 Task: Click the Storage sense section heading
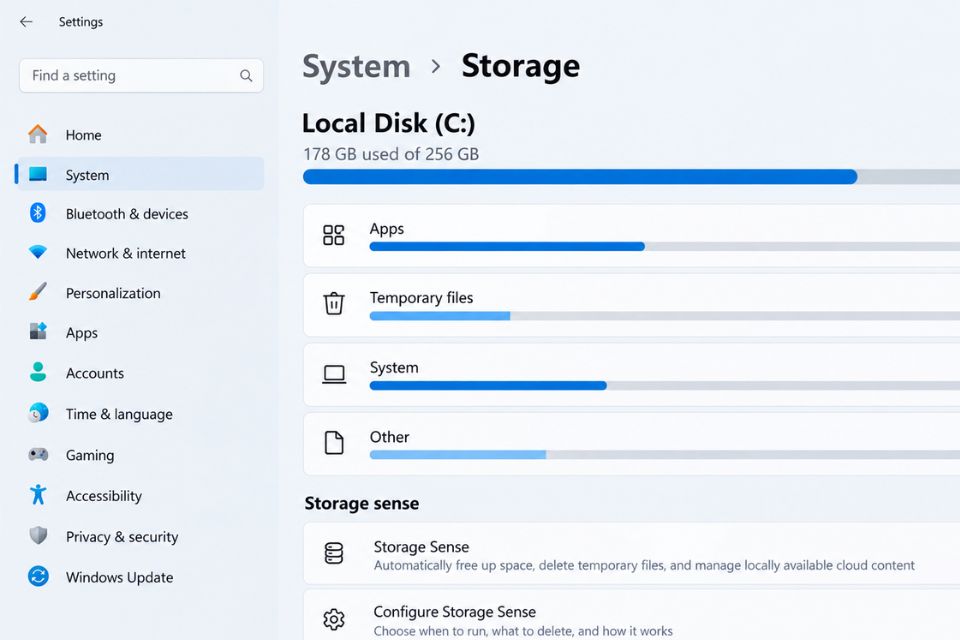362,503
